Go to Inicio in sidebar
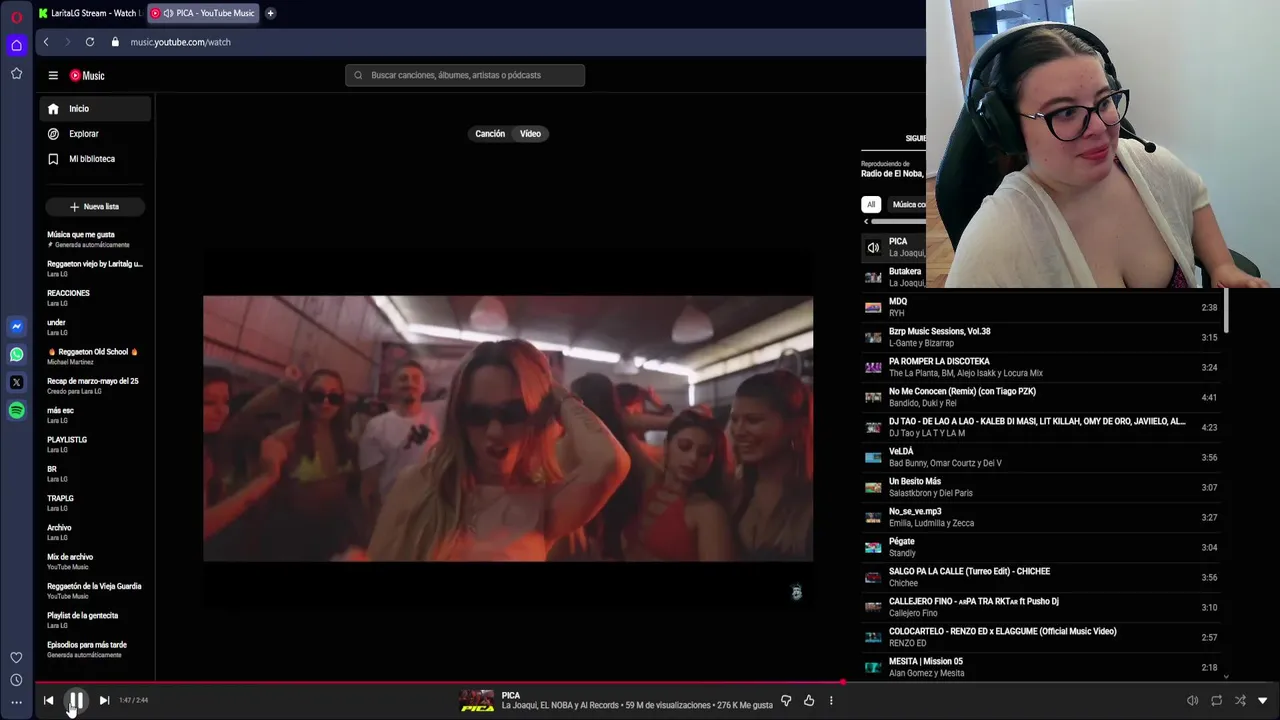This screenshot has width=1280, height=720. pyautogui.click(x=96, y=108)
